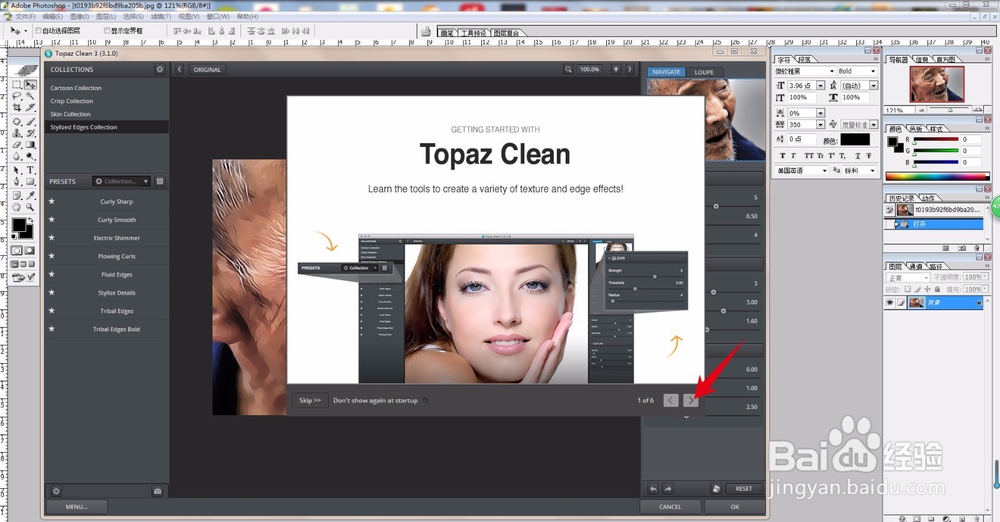
Task: Click the ORIGINAL view button
Action: [x=207, y=69]
